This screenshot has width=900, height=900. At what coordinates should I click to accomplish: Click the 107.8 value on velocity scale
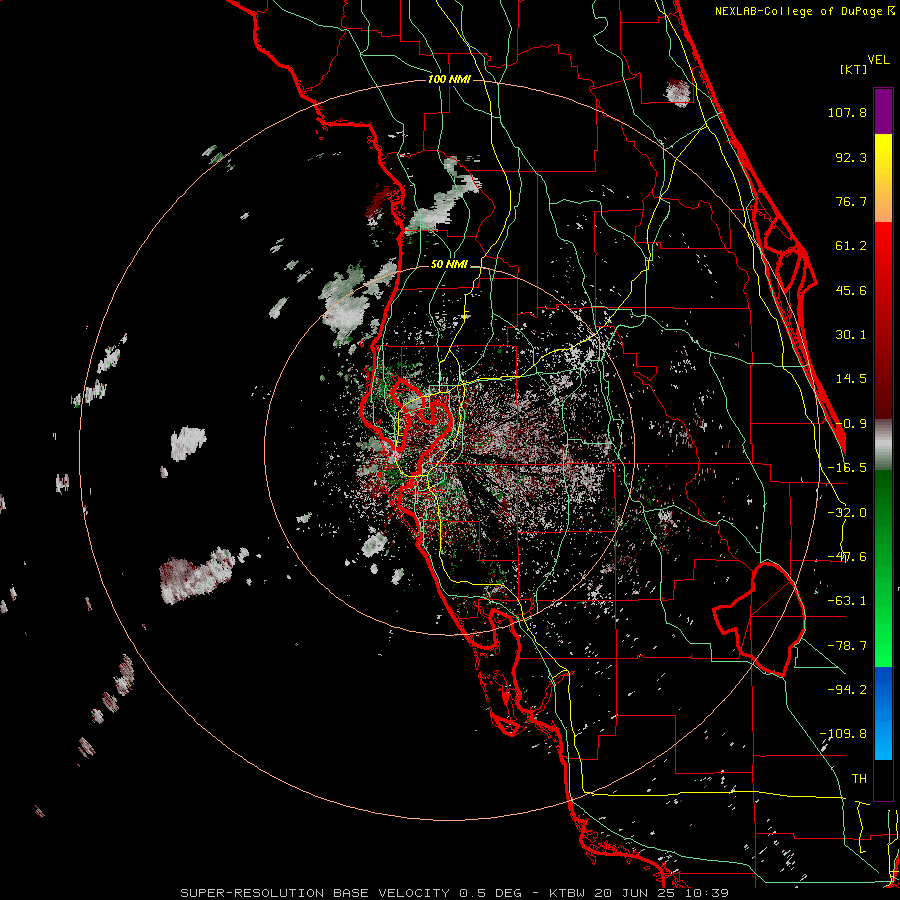[847, 112]
